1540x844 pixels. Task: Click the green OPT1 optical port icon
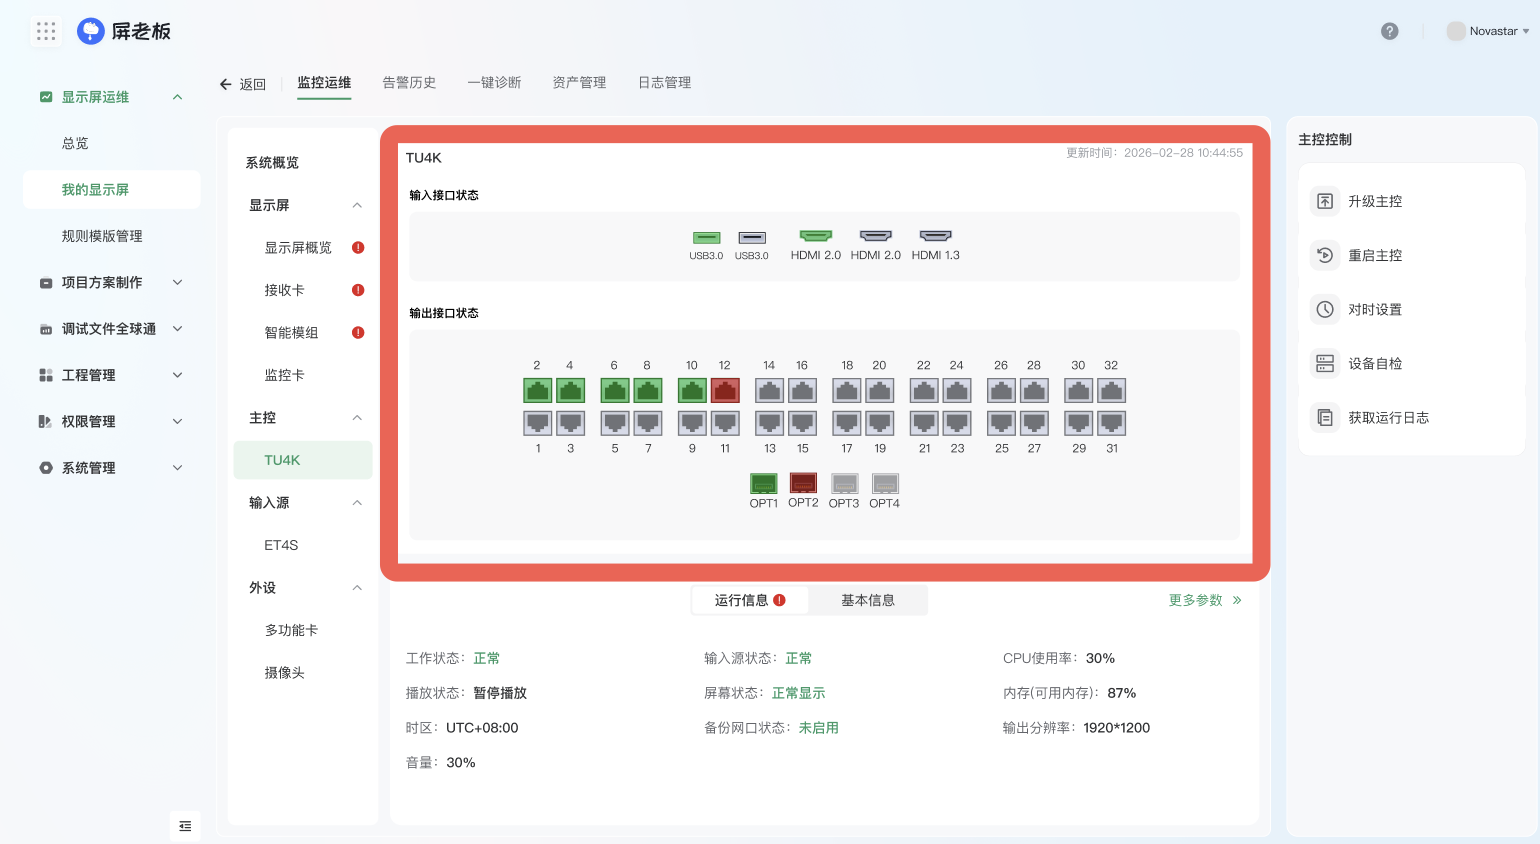pos(763,484)
